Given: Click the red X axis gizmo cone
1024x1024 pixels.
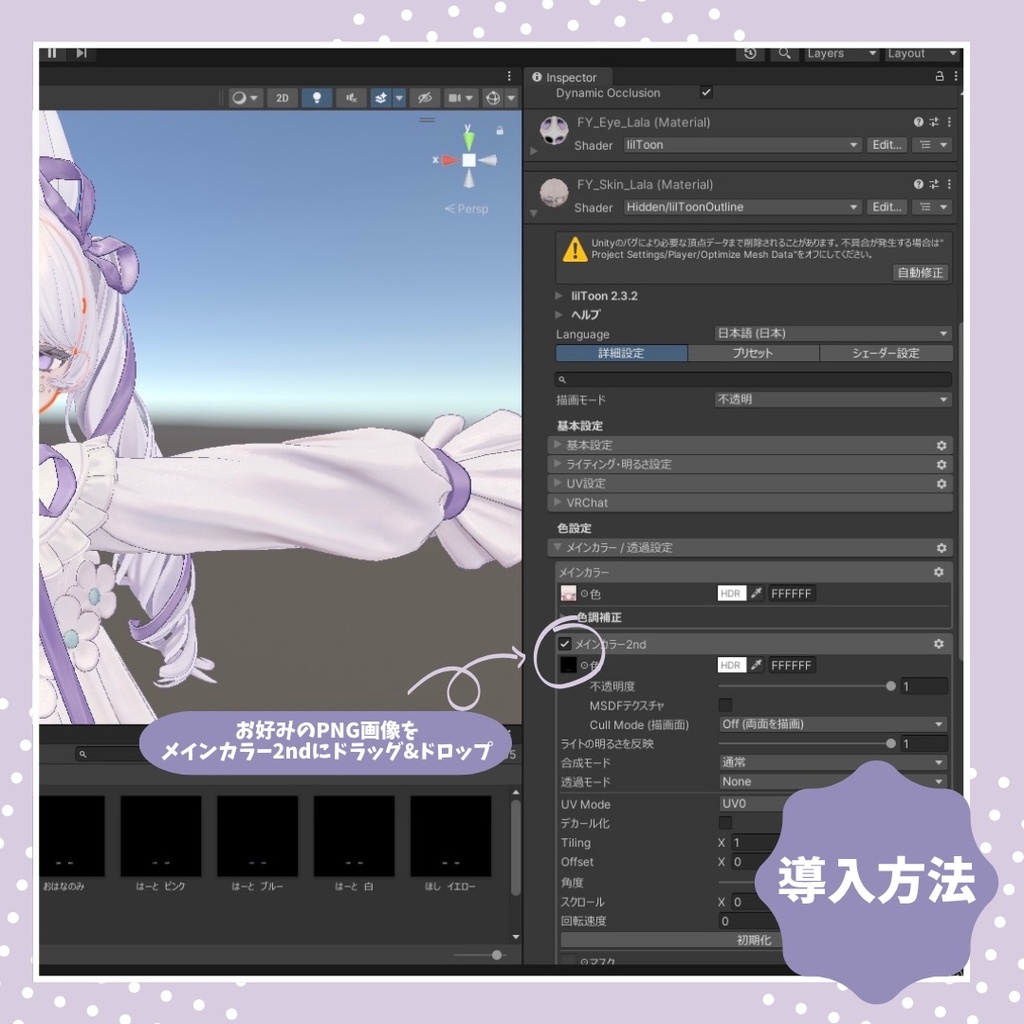Looking at the screenshot, I should coord(449,159).
